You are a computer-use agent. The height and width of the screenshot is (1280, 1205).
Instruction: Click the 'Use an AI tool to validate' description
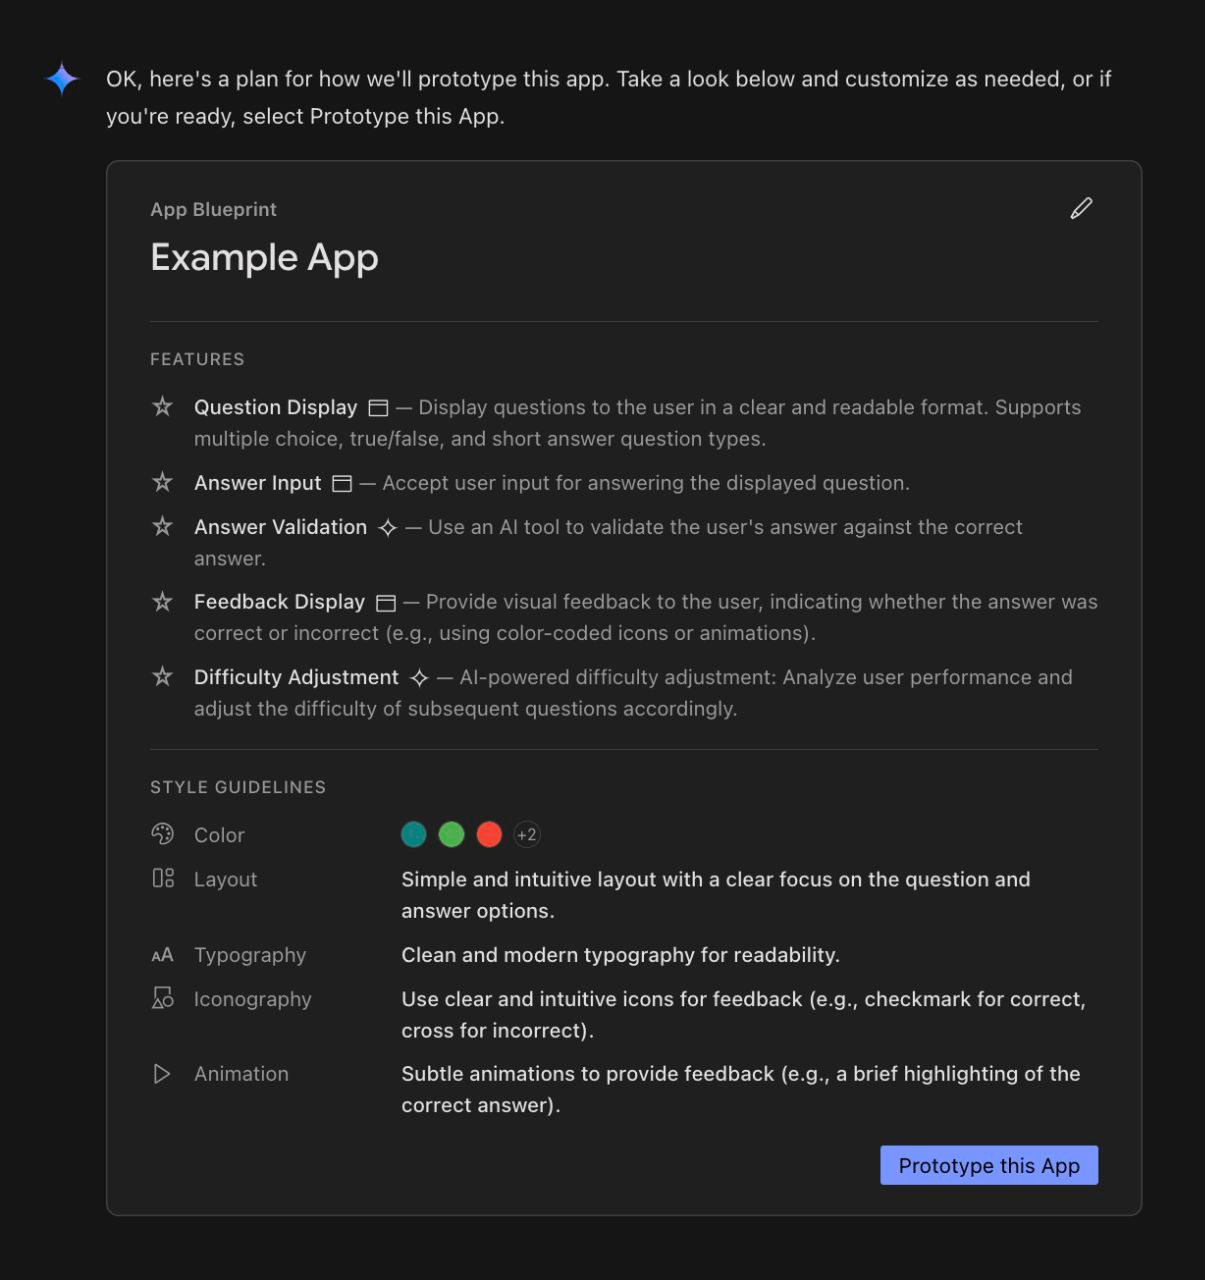click(x=608, y=542)
